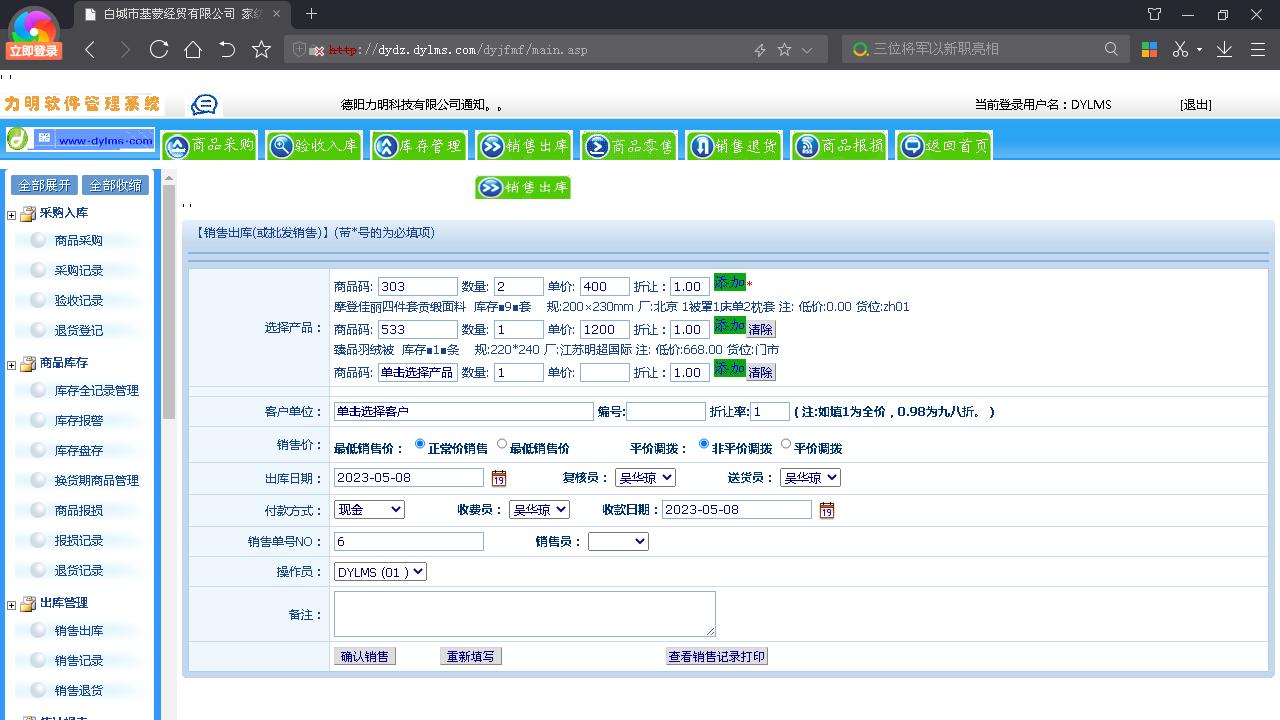The width and height of the screenshot is (1280, 720).
Task: Open the 复核员 reviewer dropdown
Action: click(x=644, y=477)
